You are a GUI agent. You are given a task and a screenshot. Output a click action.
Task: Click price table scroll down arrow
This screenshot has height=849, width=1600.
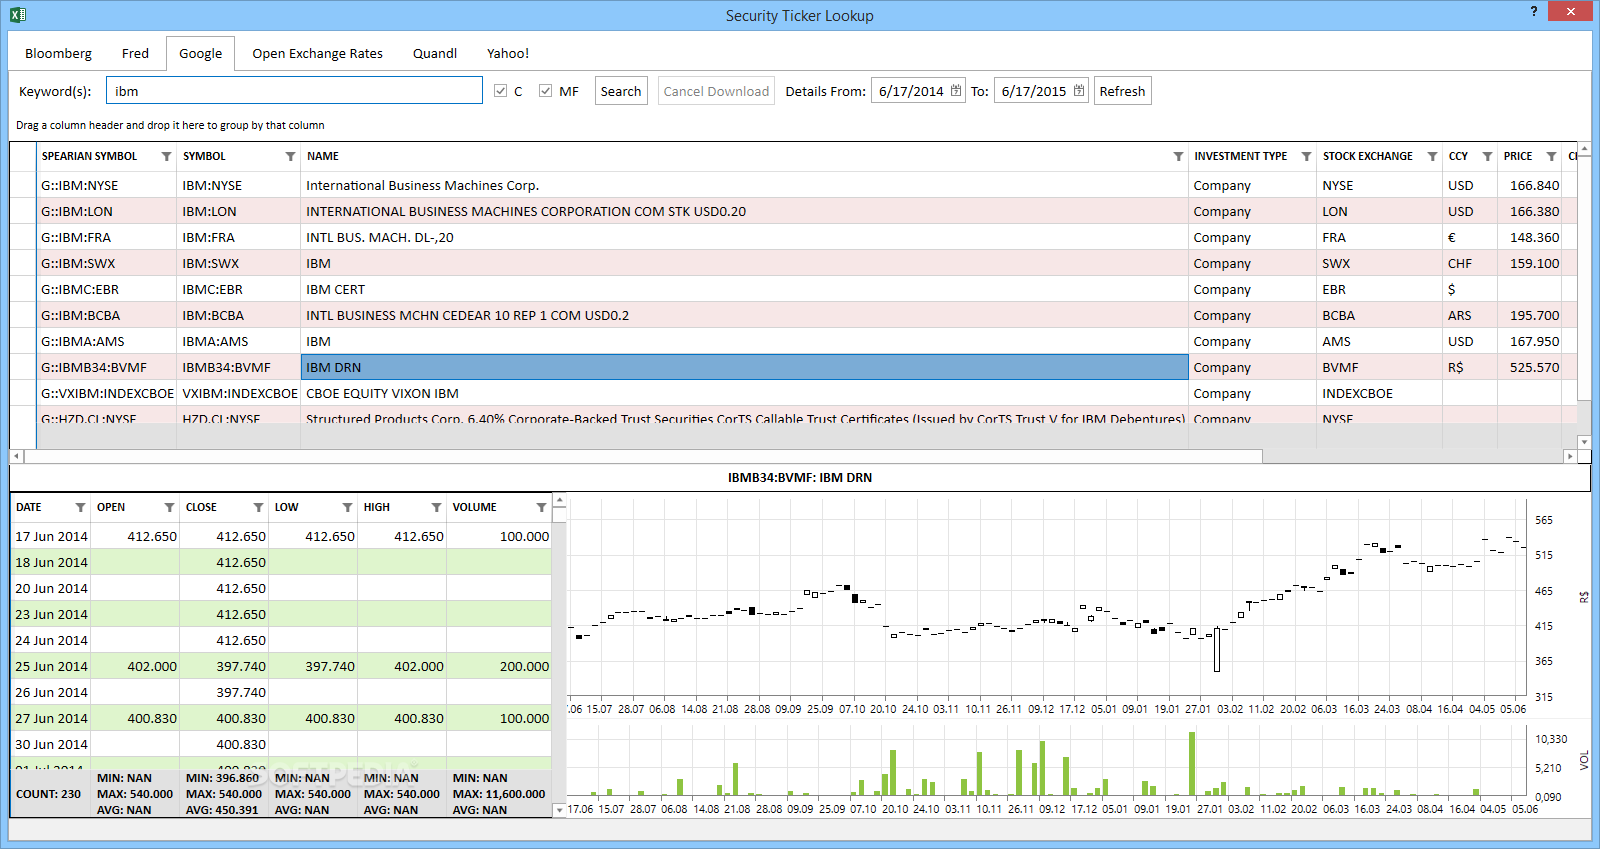click(560, 810)
